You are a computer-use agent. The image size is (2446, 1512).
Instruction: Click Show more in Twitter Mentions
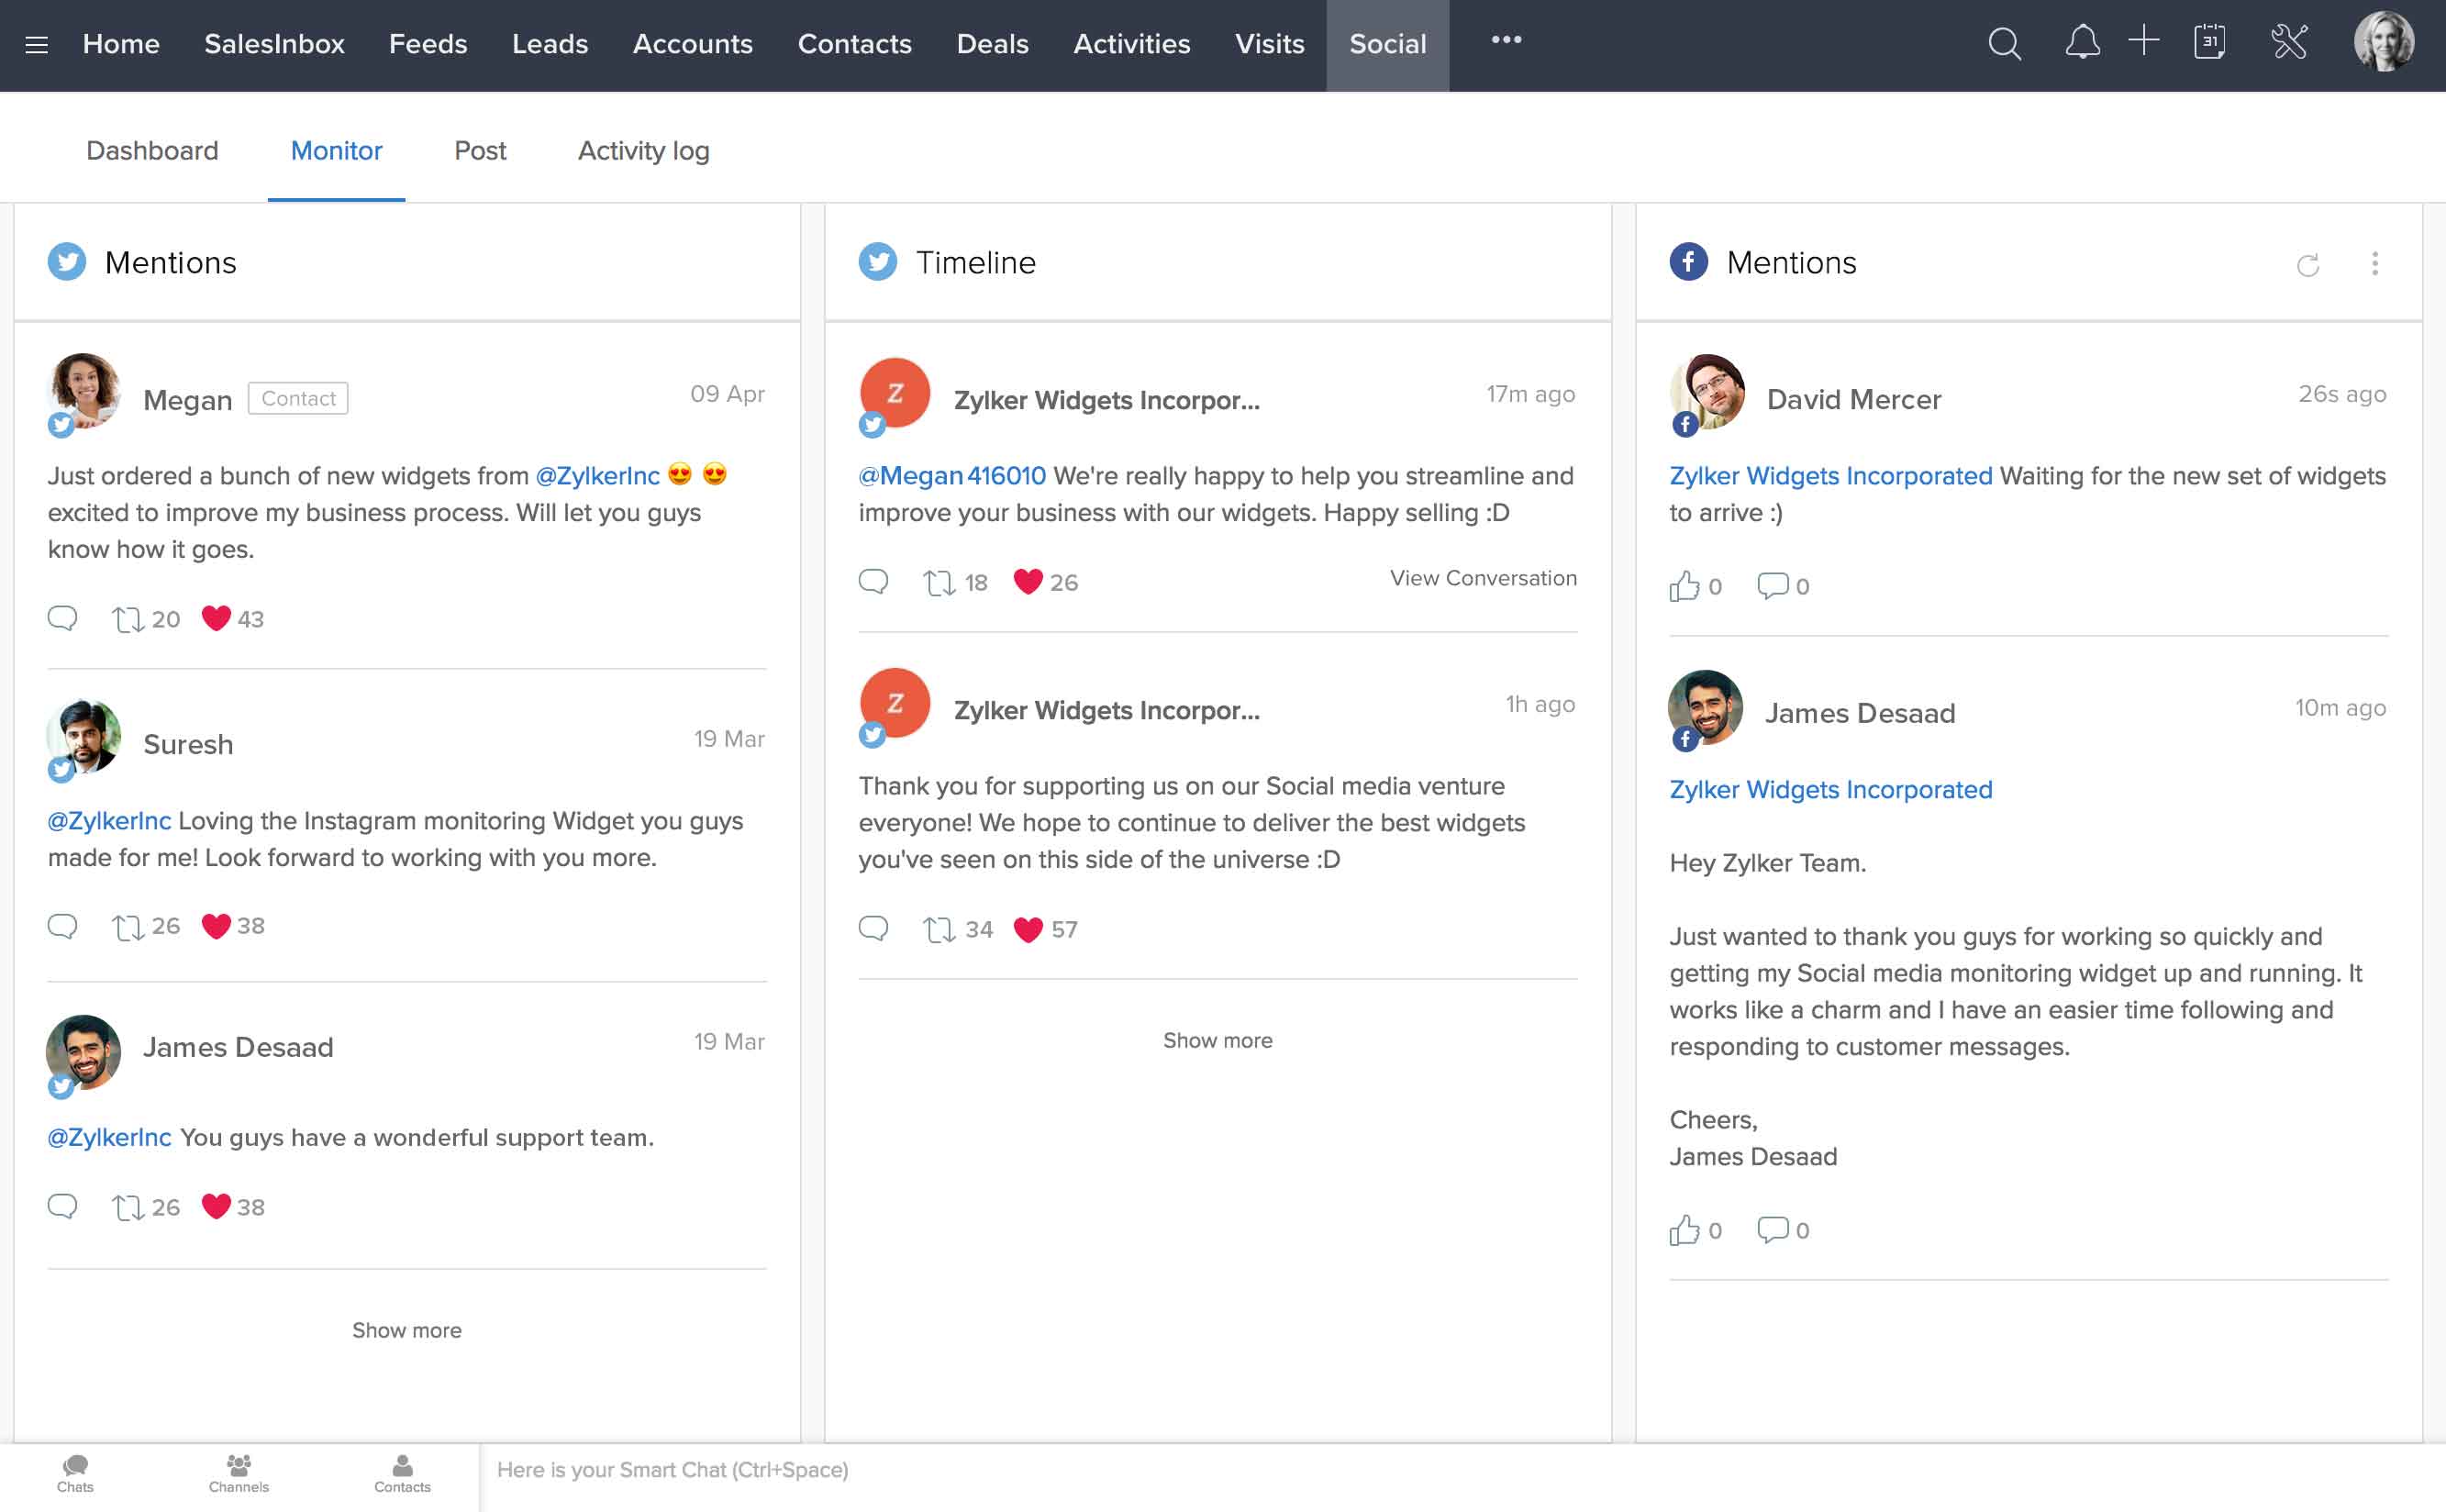click(x=404, y=1330)
